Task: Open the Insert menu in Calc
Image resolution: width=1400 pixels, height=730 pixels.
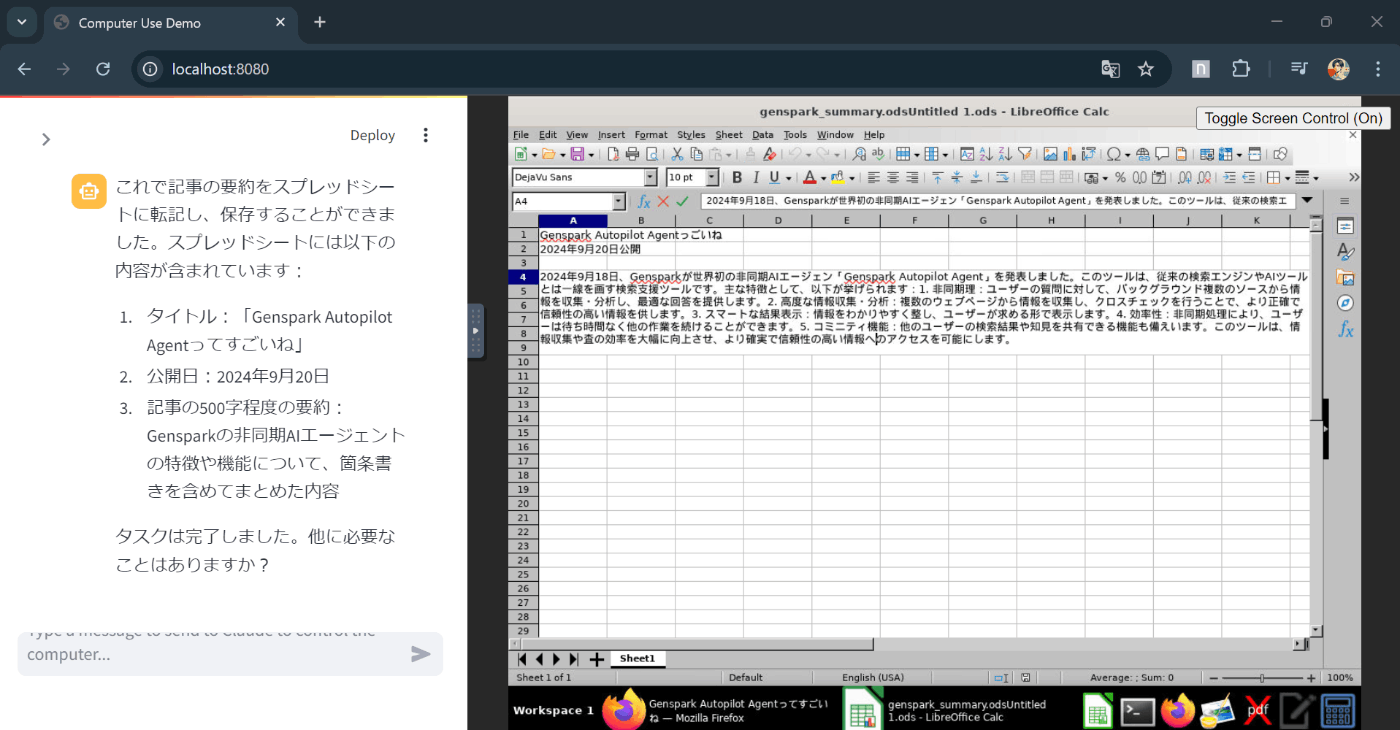Action: coord(611,135)
